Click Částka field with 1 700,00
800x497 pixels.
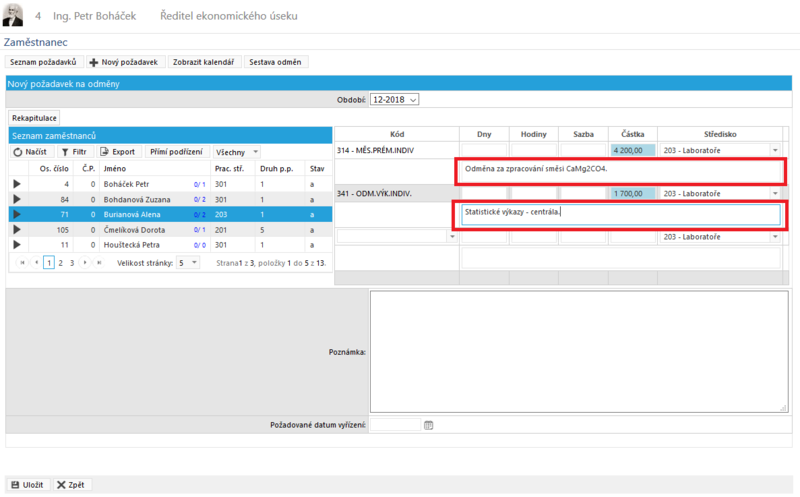tap(633, 194)
